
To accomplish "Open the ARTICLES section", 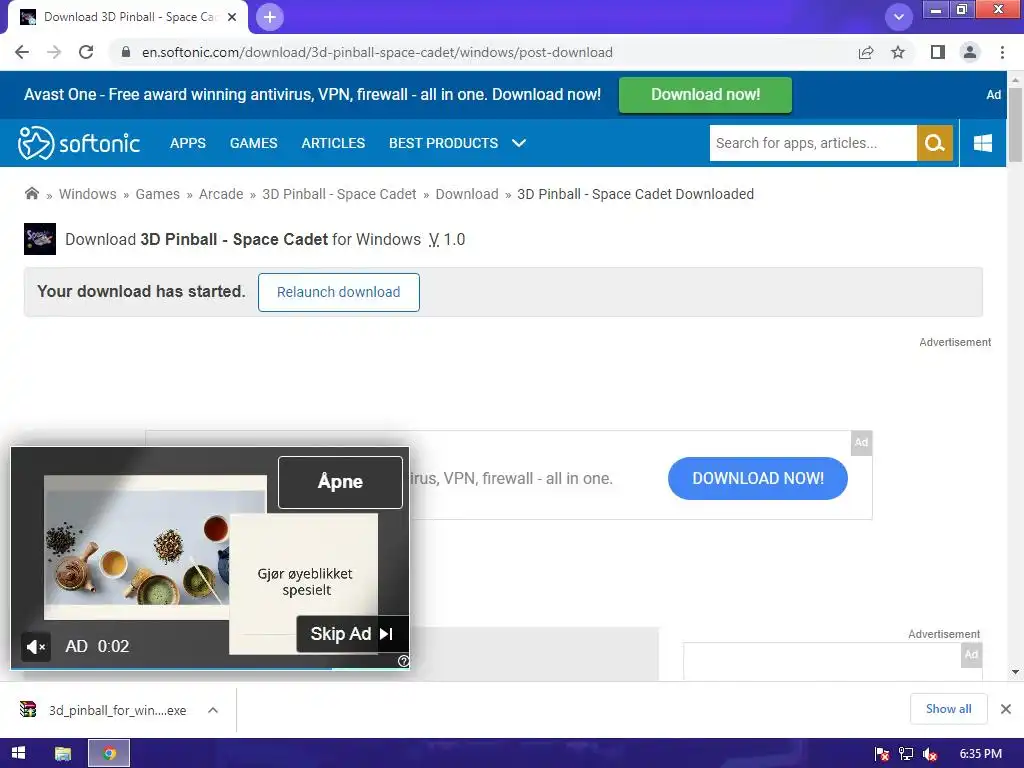I will pos(333,143).
